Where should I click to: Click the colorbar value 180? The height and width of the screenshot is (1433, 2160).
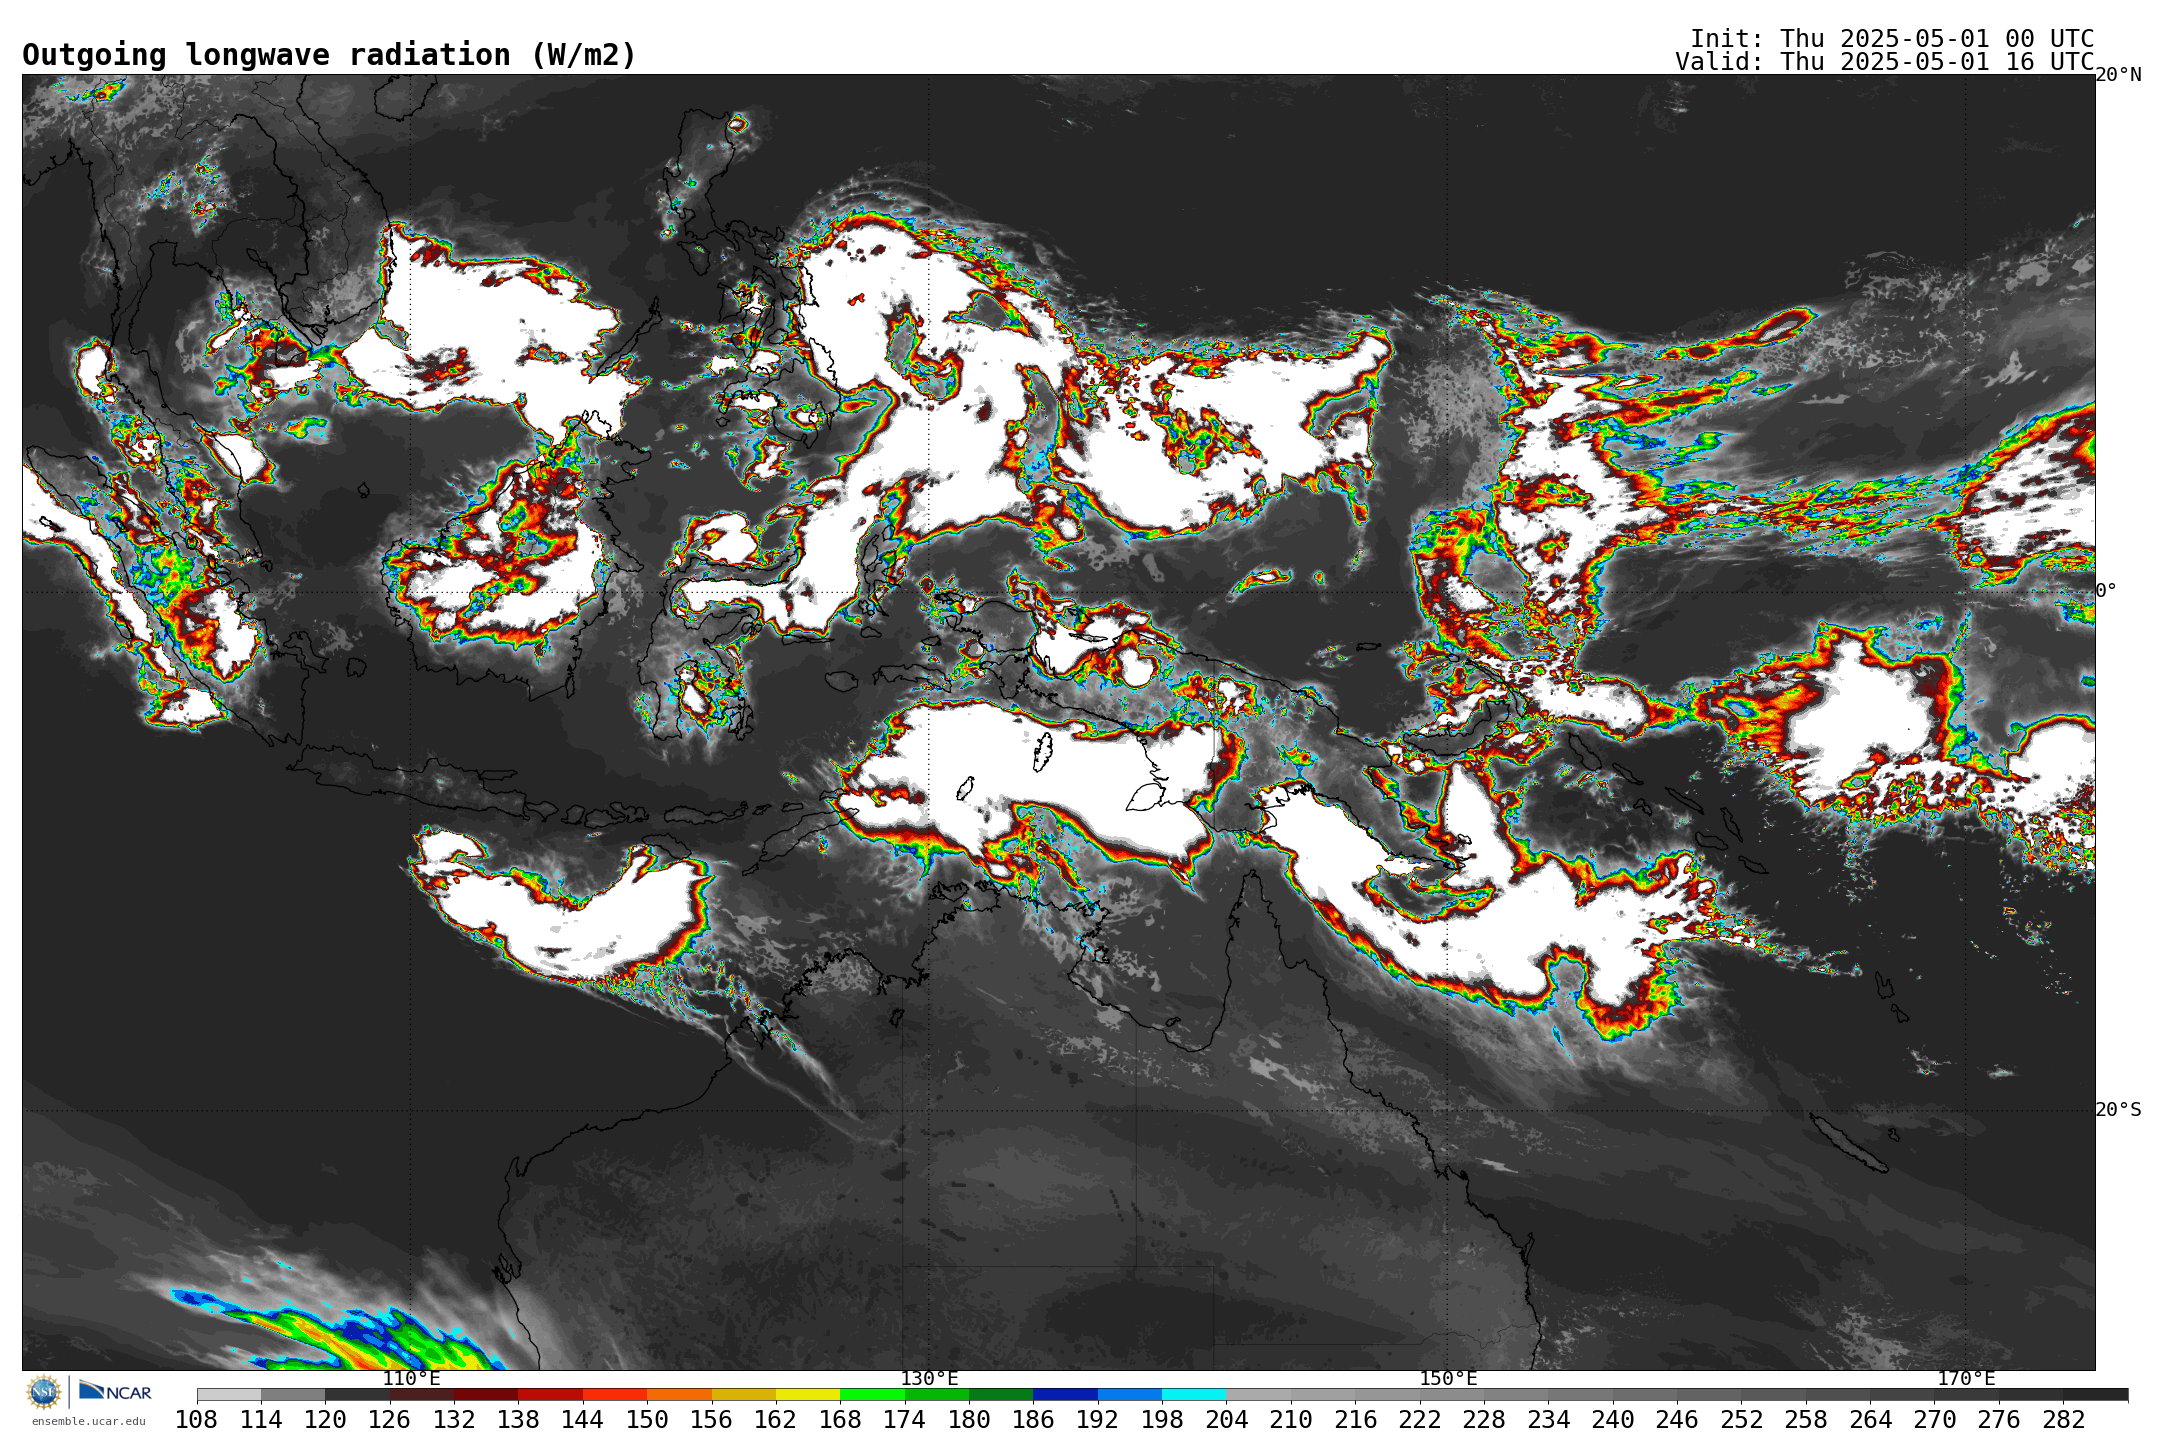pyautogui.click(x=969, y=1419)
